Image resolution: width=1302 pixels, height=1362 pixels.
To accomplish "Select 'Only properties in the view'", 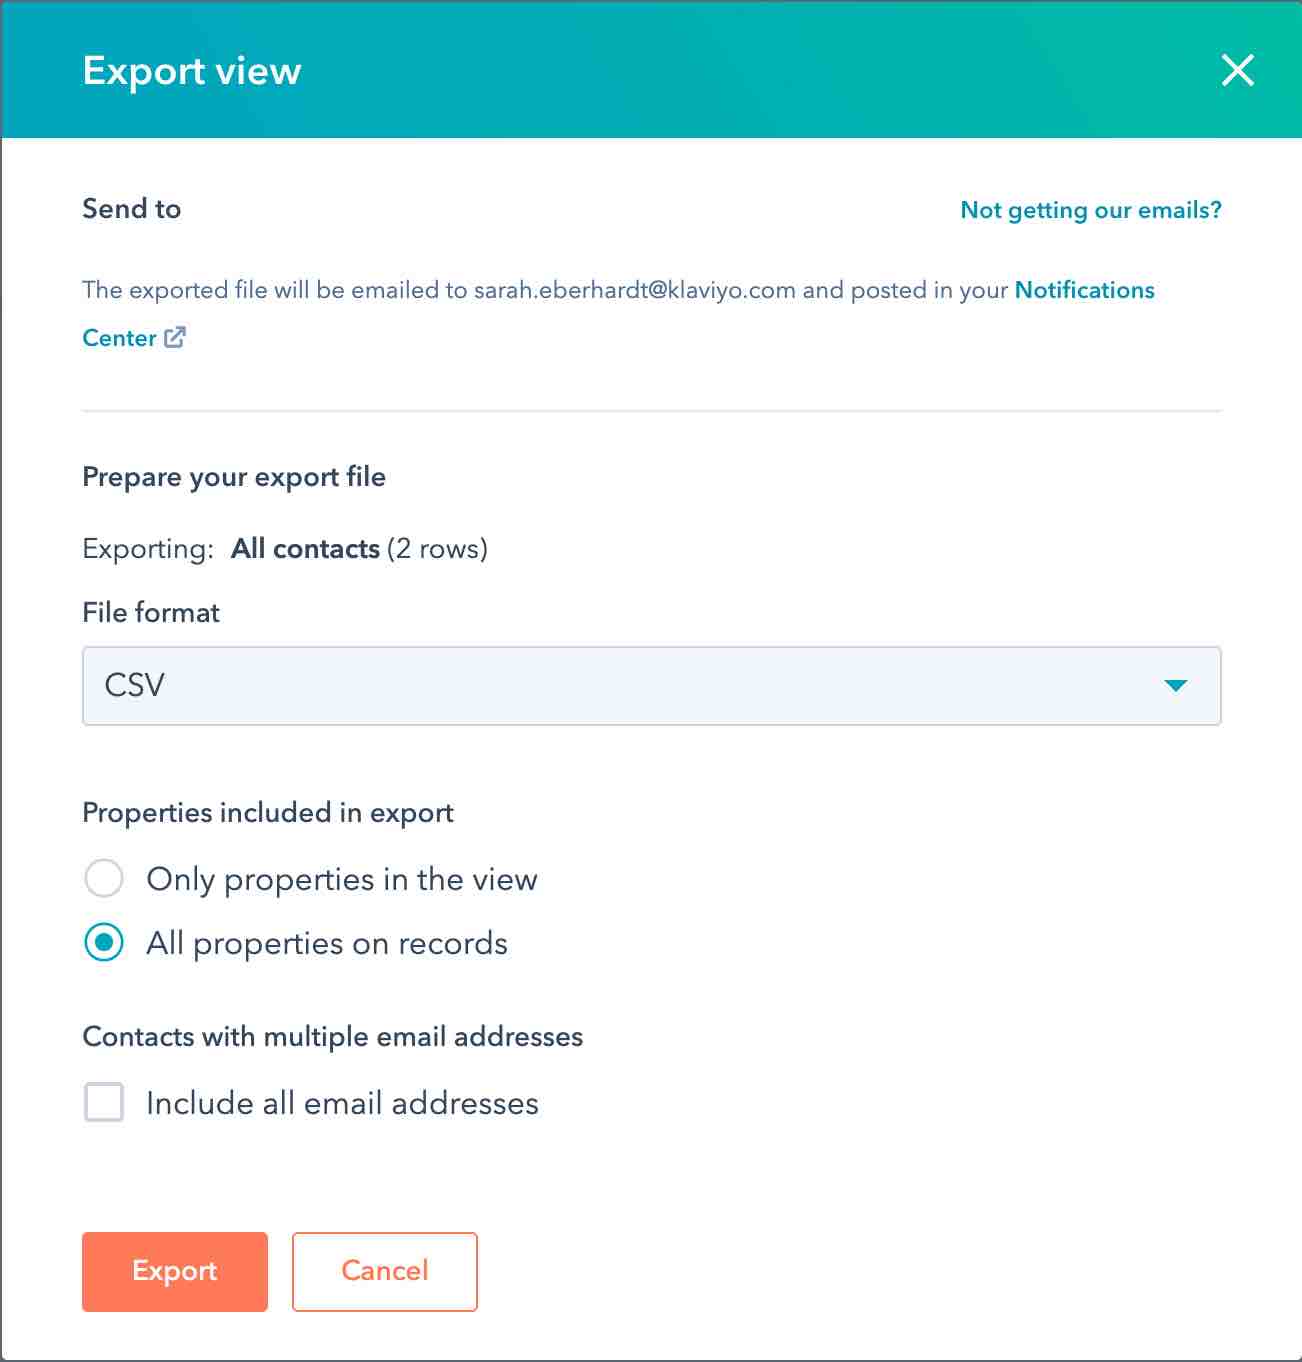I will tap(103, 879).
